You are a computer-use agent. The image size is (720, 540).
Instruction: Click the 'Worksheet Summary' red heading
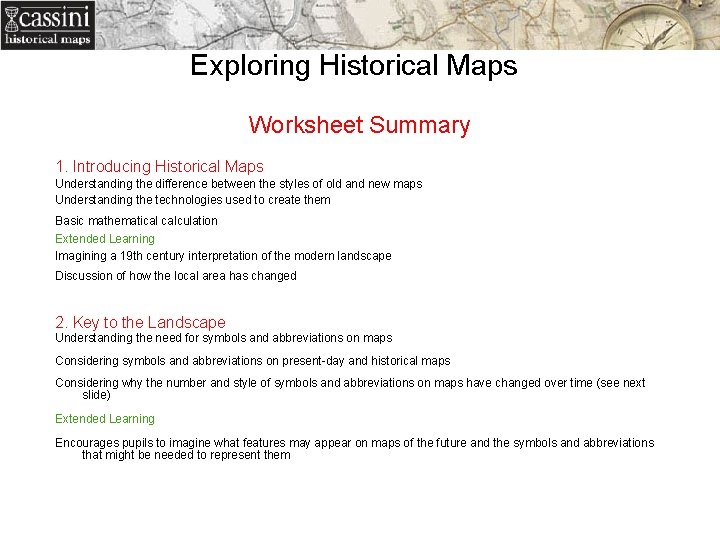360,125
